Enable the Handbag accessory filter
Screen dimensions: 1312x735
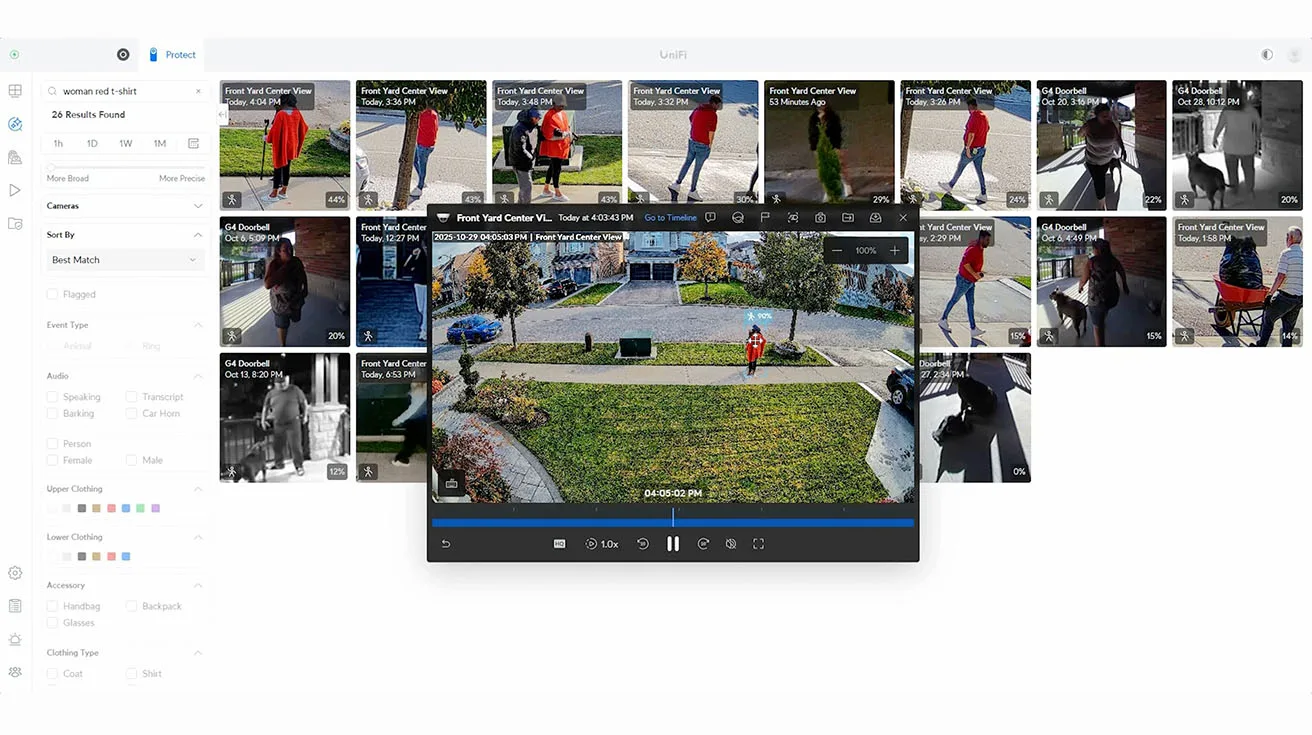[x=52, y=606]
